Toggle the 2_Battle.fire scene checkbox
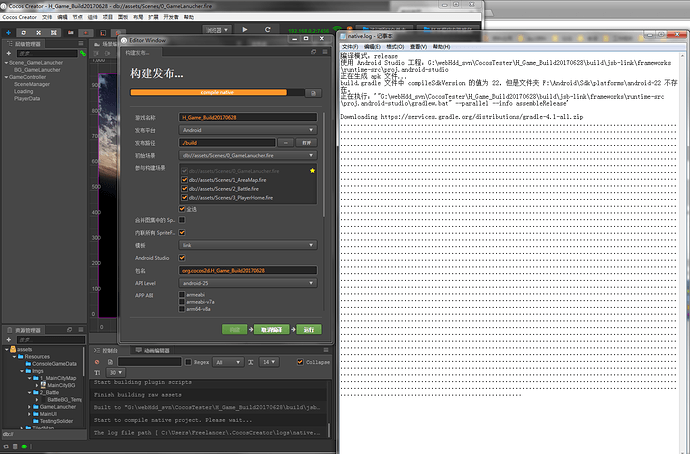Image resolution: width=690 pixels, height=454 pixels. click(x=184, y=189)
